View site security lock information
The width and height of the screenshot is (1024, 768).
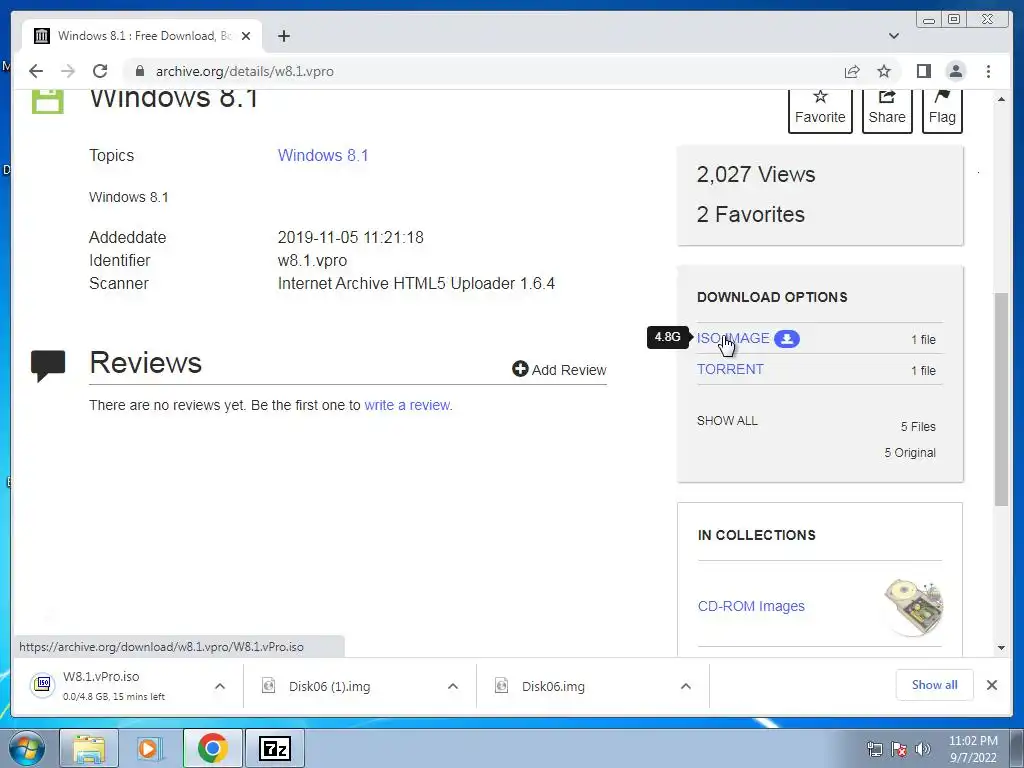139,71
